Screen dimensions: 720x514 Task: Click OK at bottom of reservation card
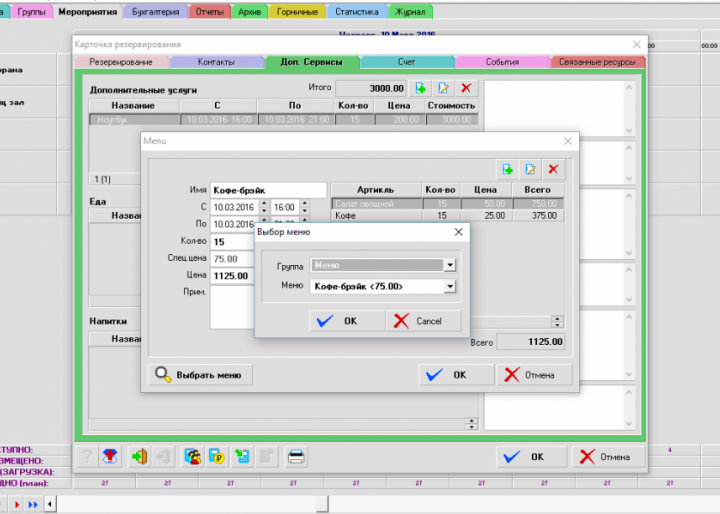[533, 457]
